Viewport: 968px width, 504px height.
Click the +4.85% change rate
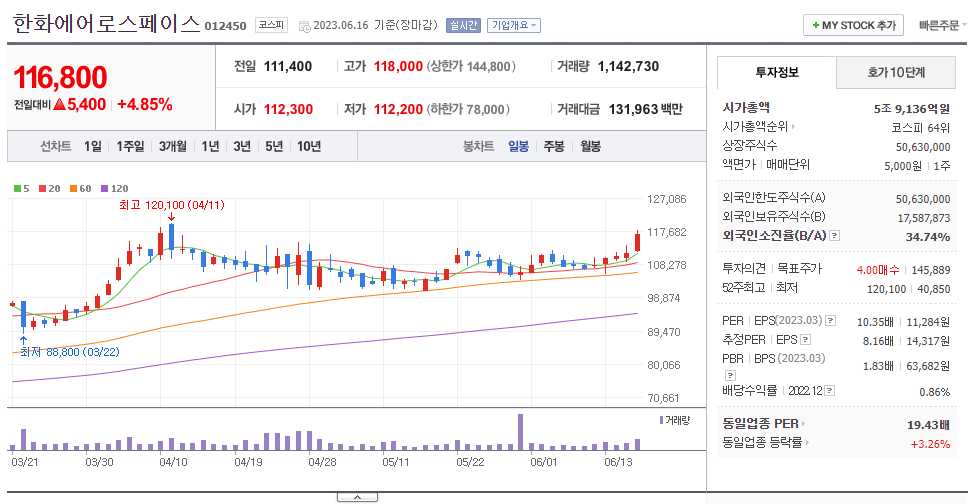point(144,104)
